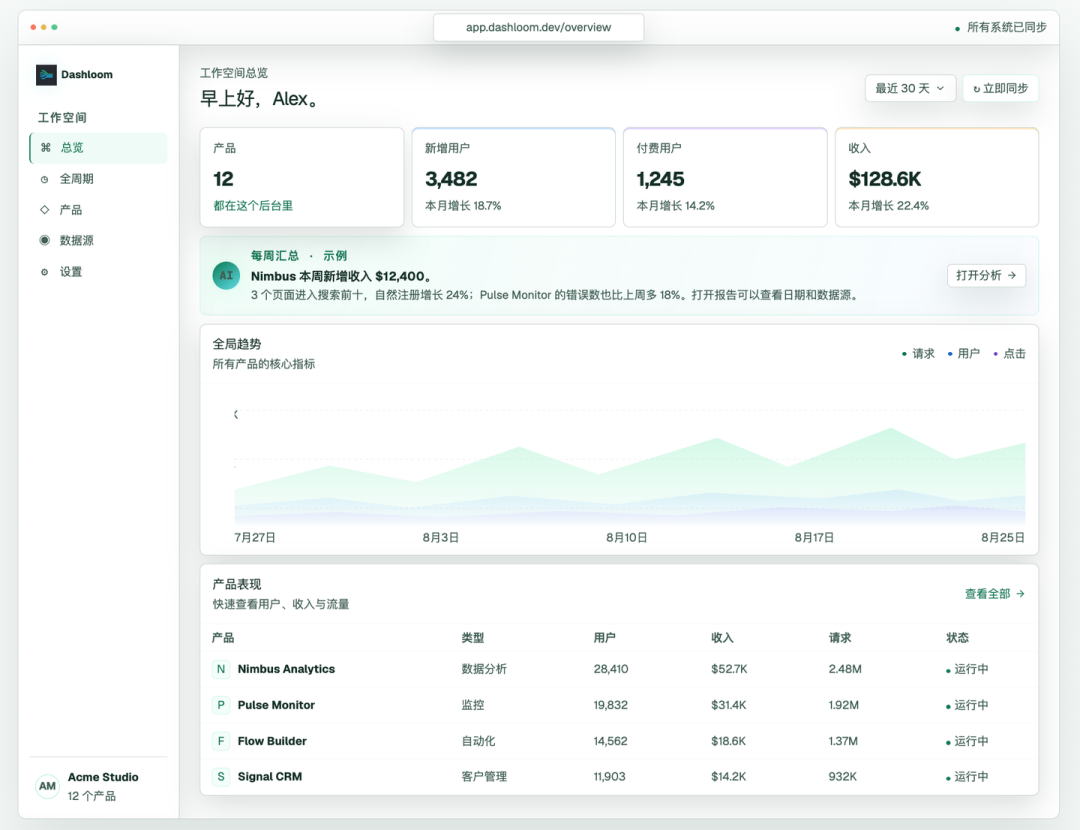
Task: Click the 1.92M requests cell
Action: (844, 705)
